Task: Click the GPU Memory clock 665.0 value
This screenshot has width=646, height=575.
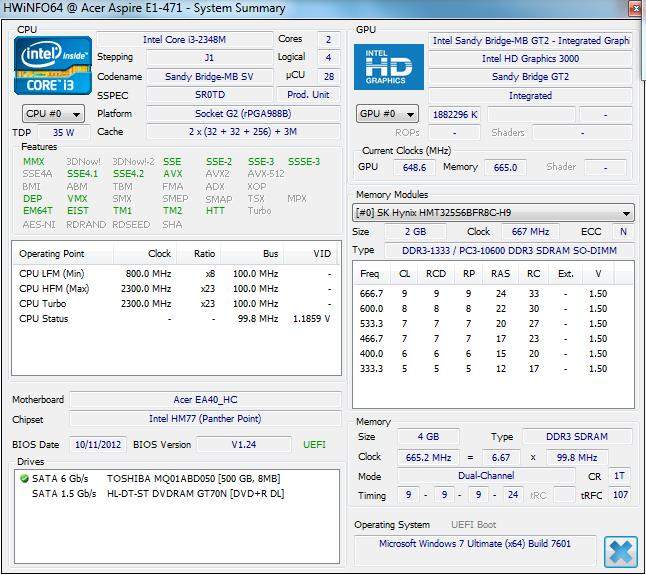Action: coord(505,168)
